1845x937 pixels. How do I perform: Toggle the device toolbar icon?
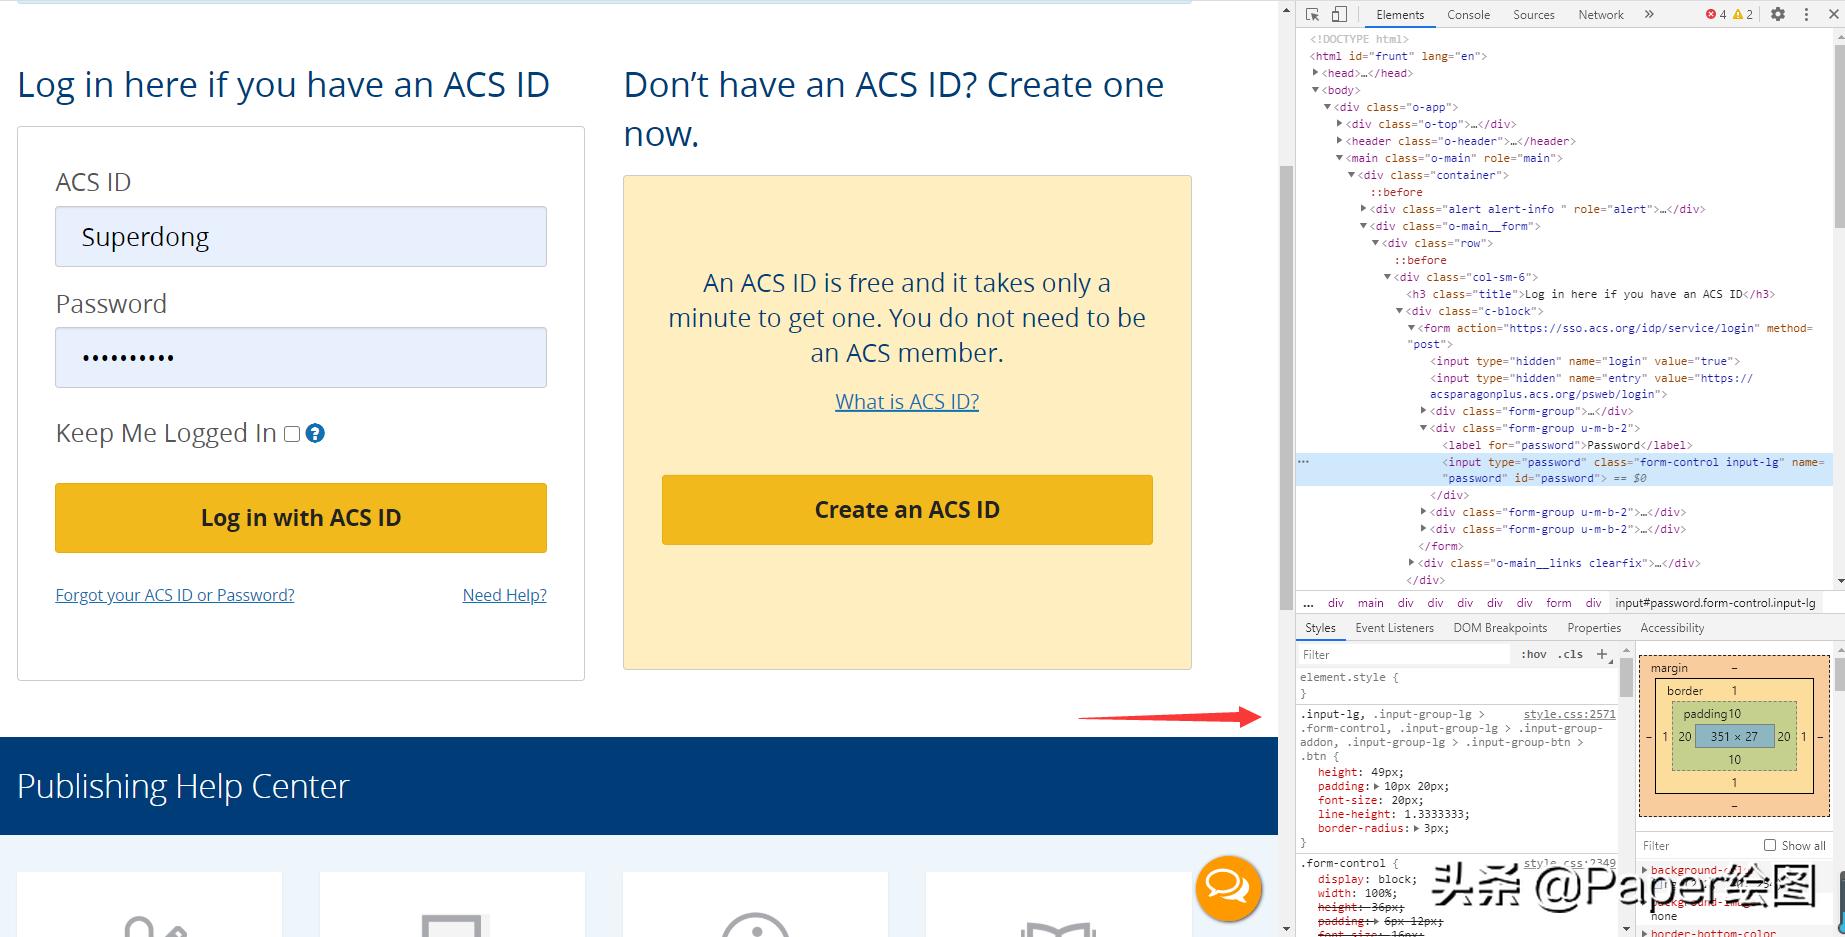[x=1339, y=14]
